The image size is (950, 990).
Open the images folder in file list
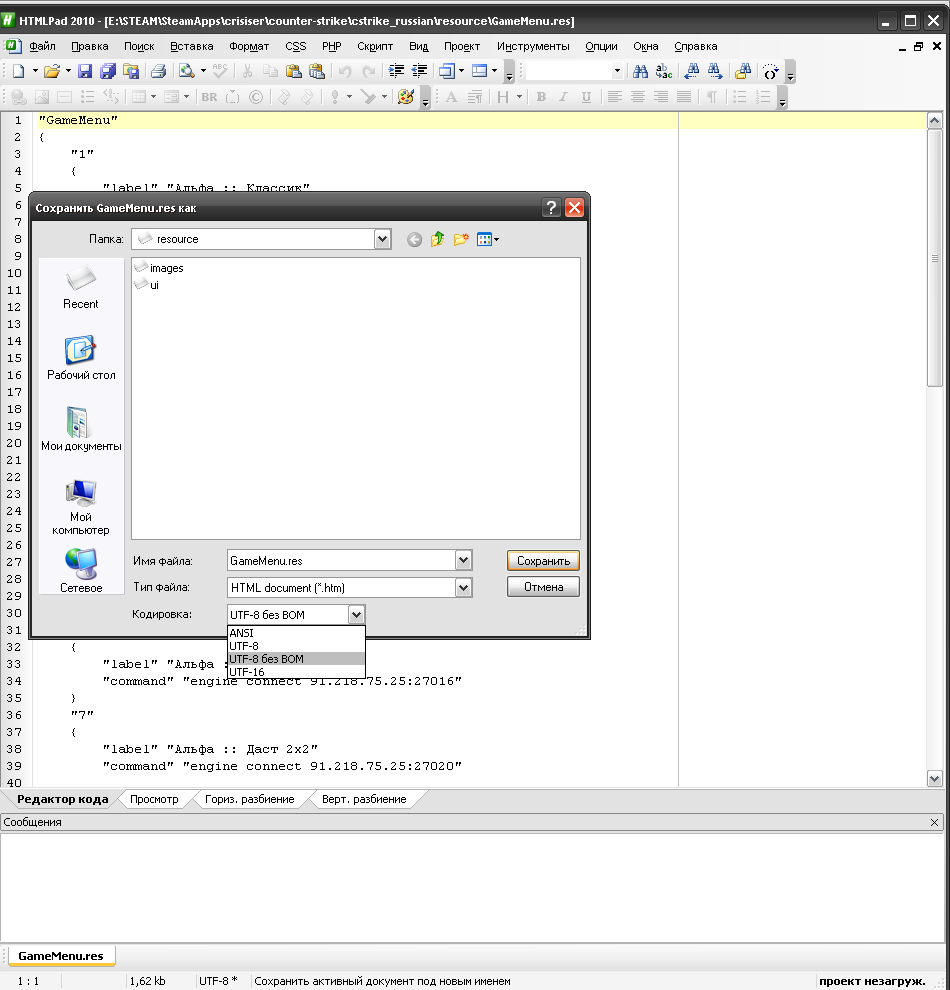pyautogui.click(x=166, y=268)
